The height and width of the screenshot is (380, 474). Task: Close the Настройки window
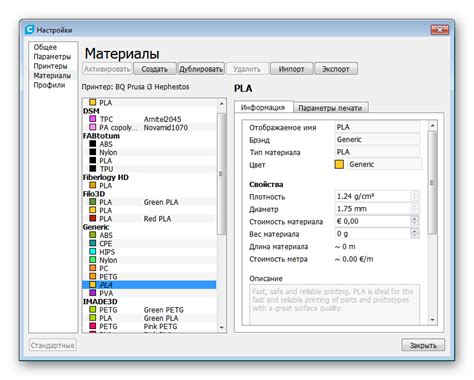click(440, 30)
